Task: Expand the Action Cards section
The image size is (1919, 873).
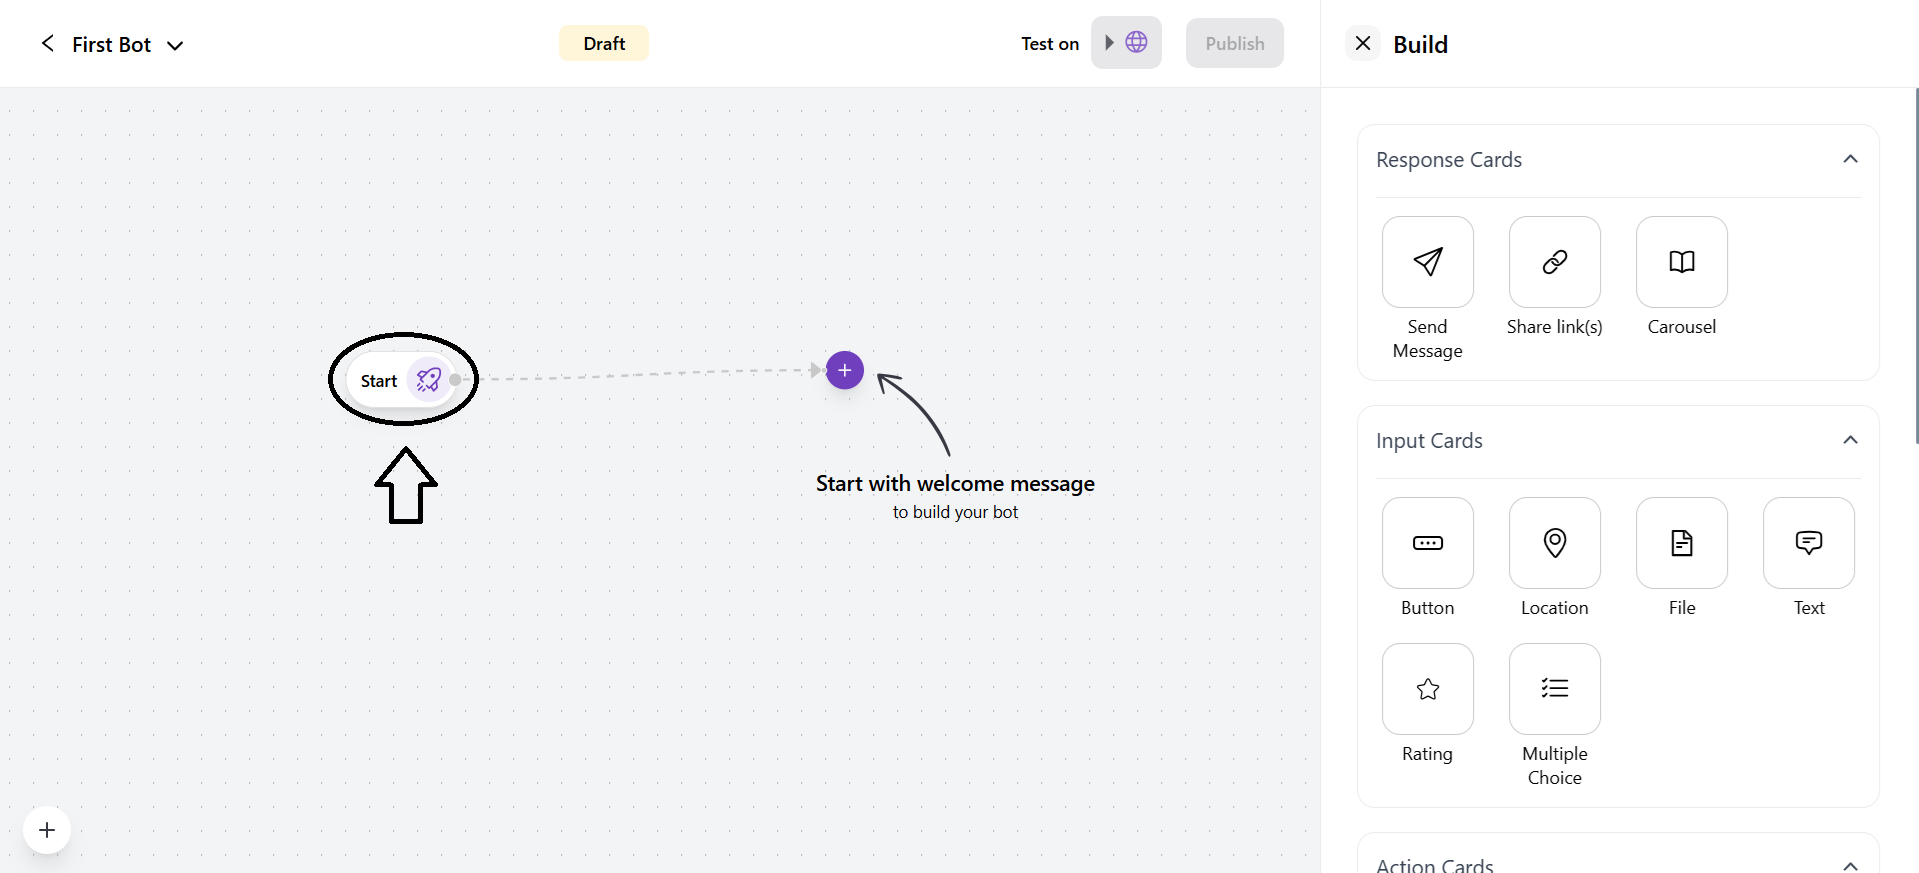Action: (x=1850, y=864)
